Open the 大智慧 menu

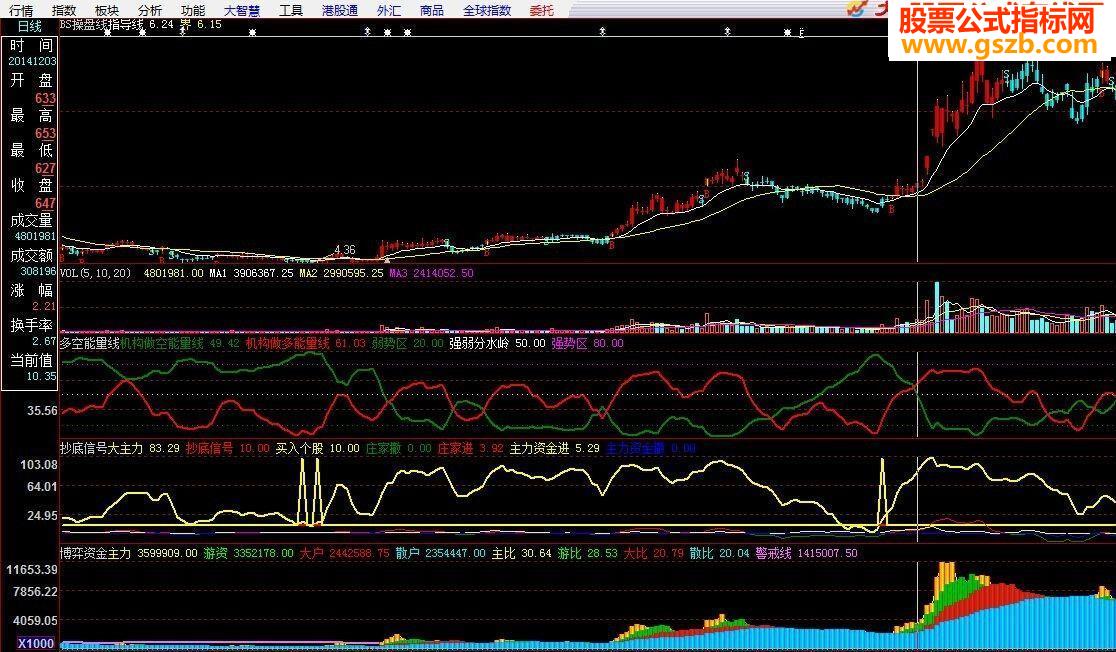tap(242, 10)
